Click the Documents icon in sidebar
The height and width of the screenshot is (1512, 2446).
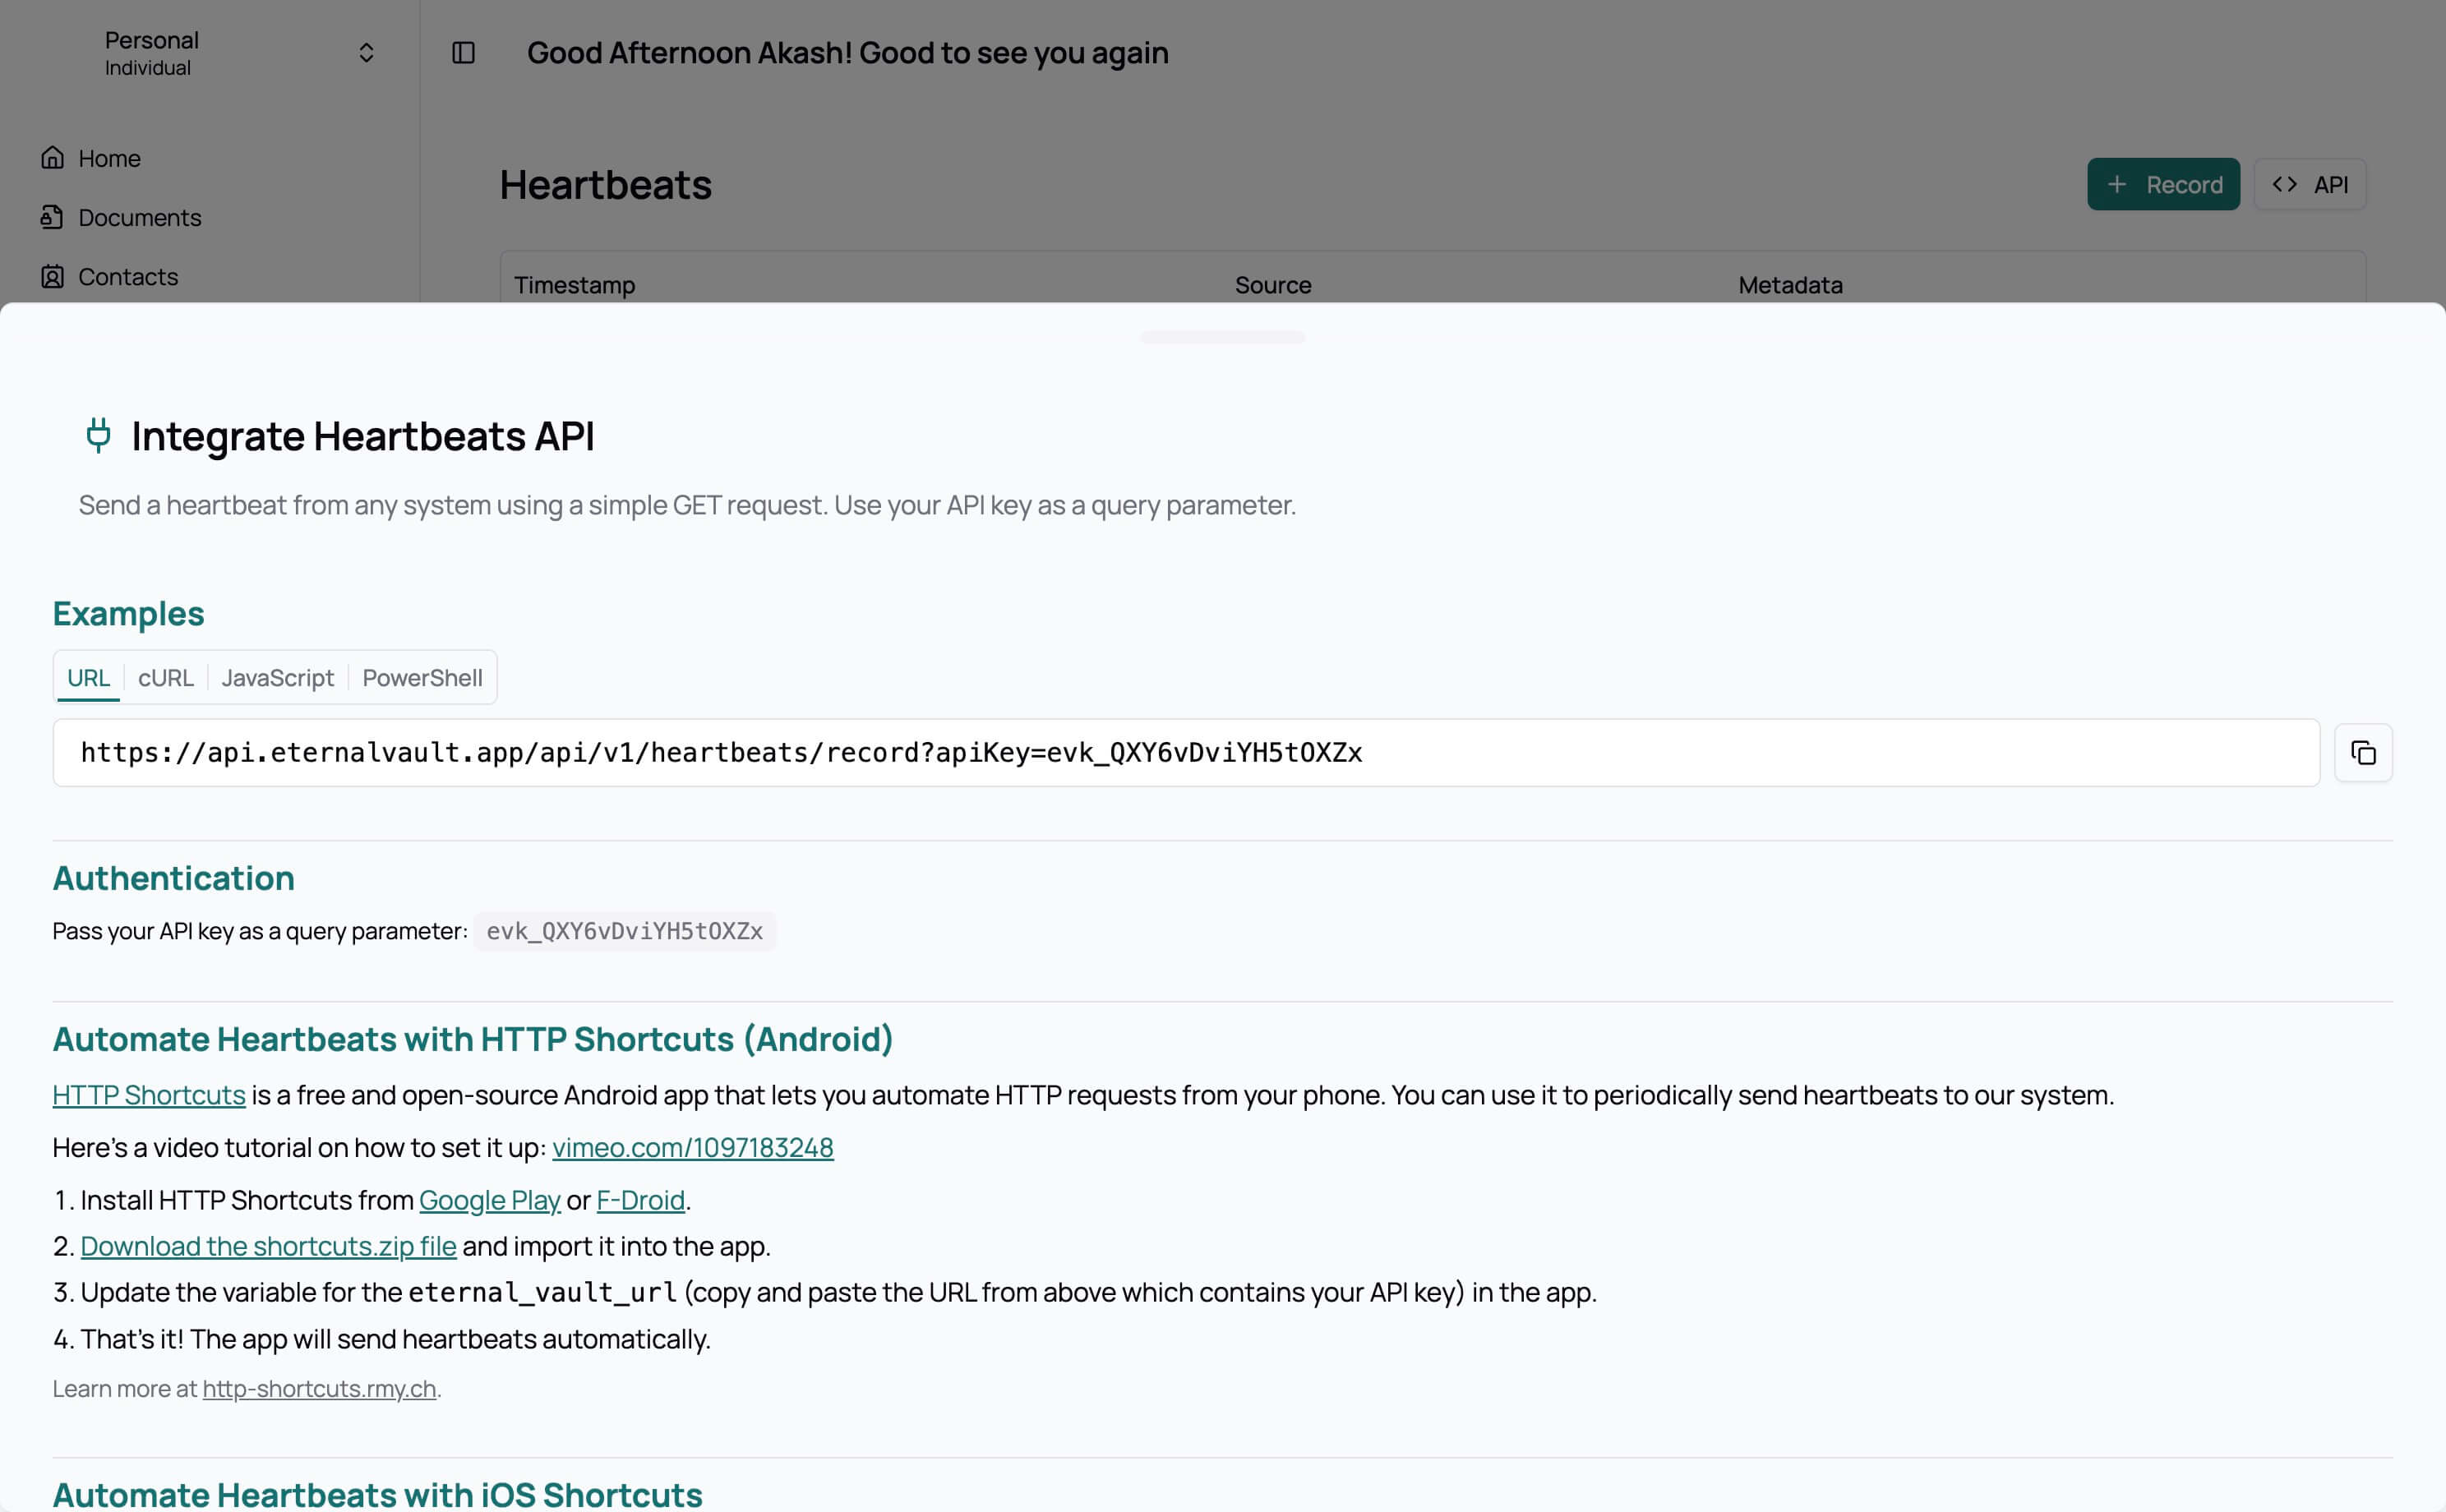[x=53, y=217]
